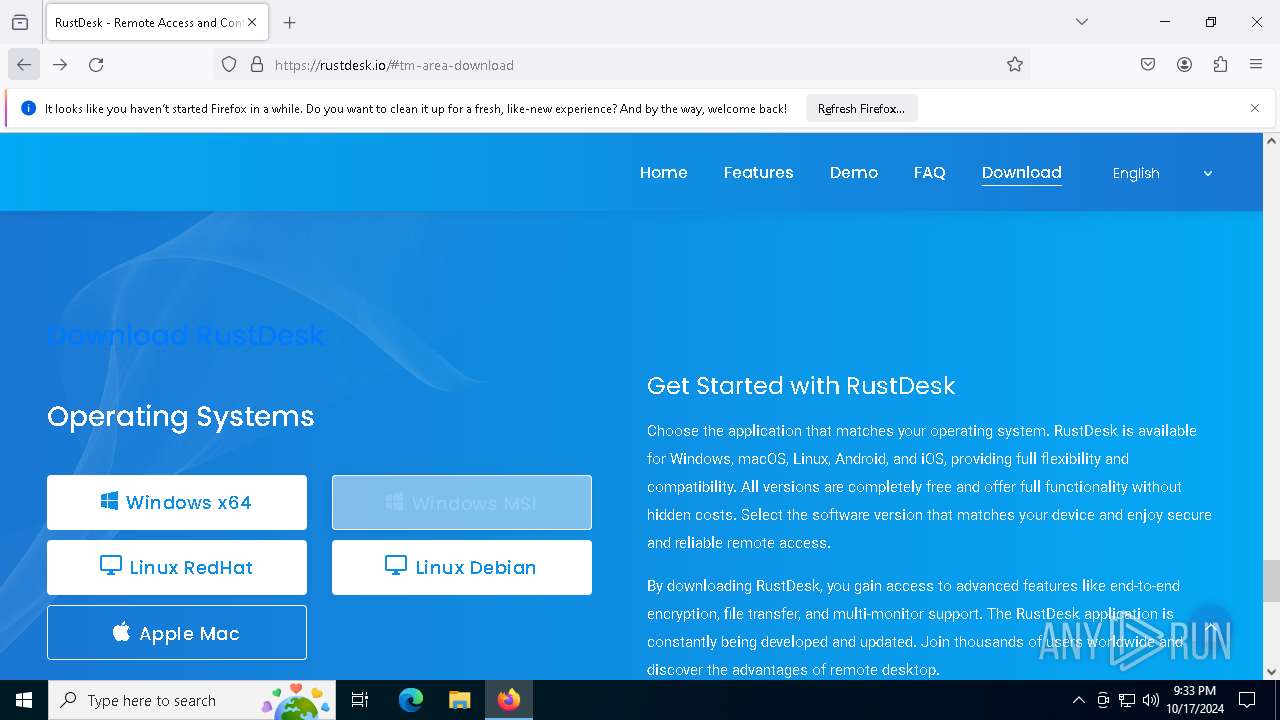Click the taskbar search box
The image size is (1280, 720).
(x=193, y=700)
